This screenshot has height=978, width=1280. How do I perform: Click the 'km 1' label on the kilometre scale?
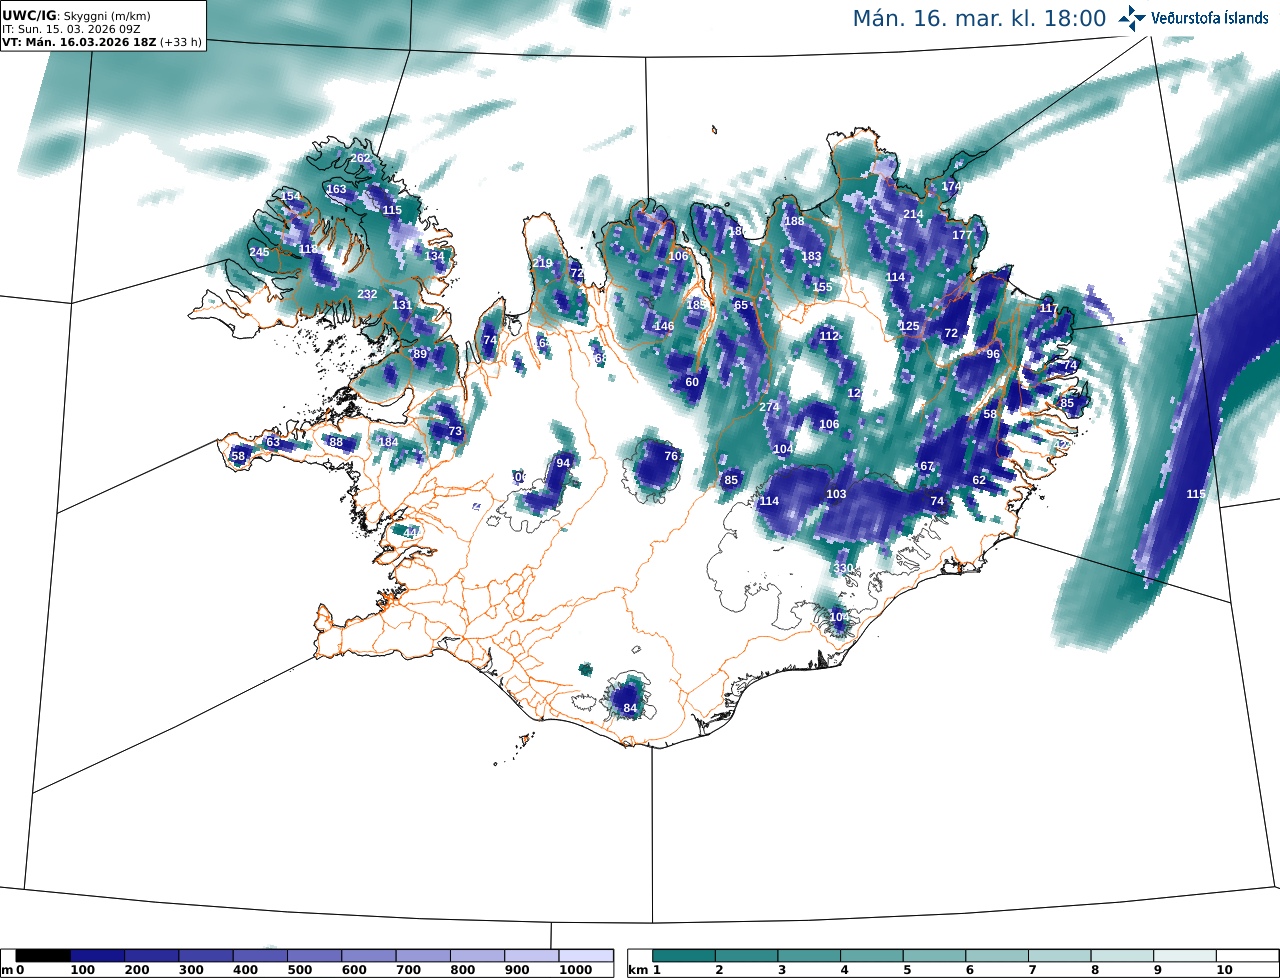pos(644,970)
